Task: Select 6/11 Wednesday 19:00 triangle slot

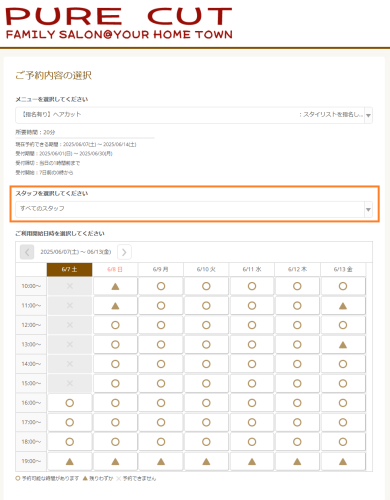Action: (x=252, y=461)
